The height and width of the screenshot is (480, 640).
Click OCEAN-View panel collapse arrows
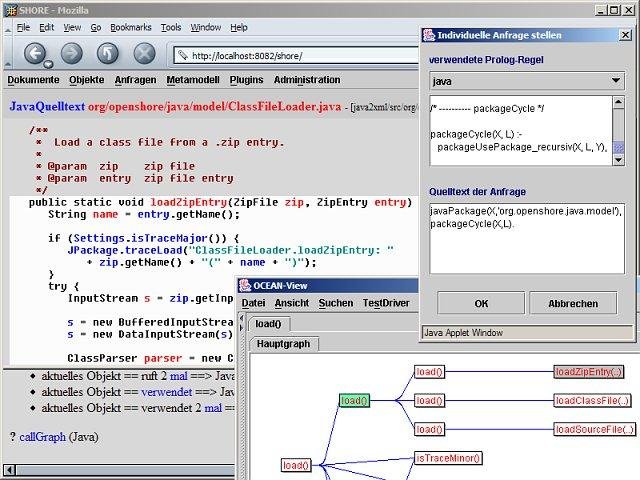[241, 322]
